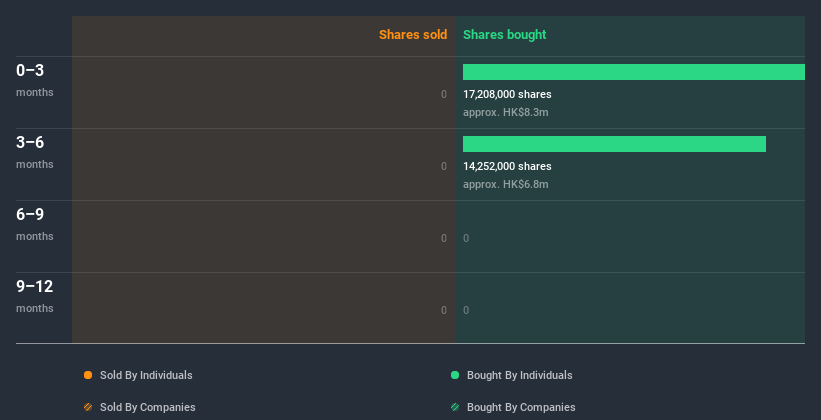Select the Bought By Companies legend label

coord(521,407)
